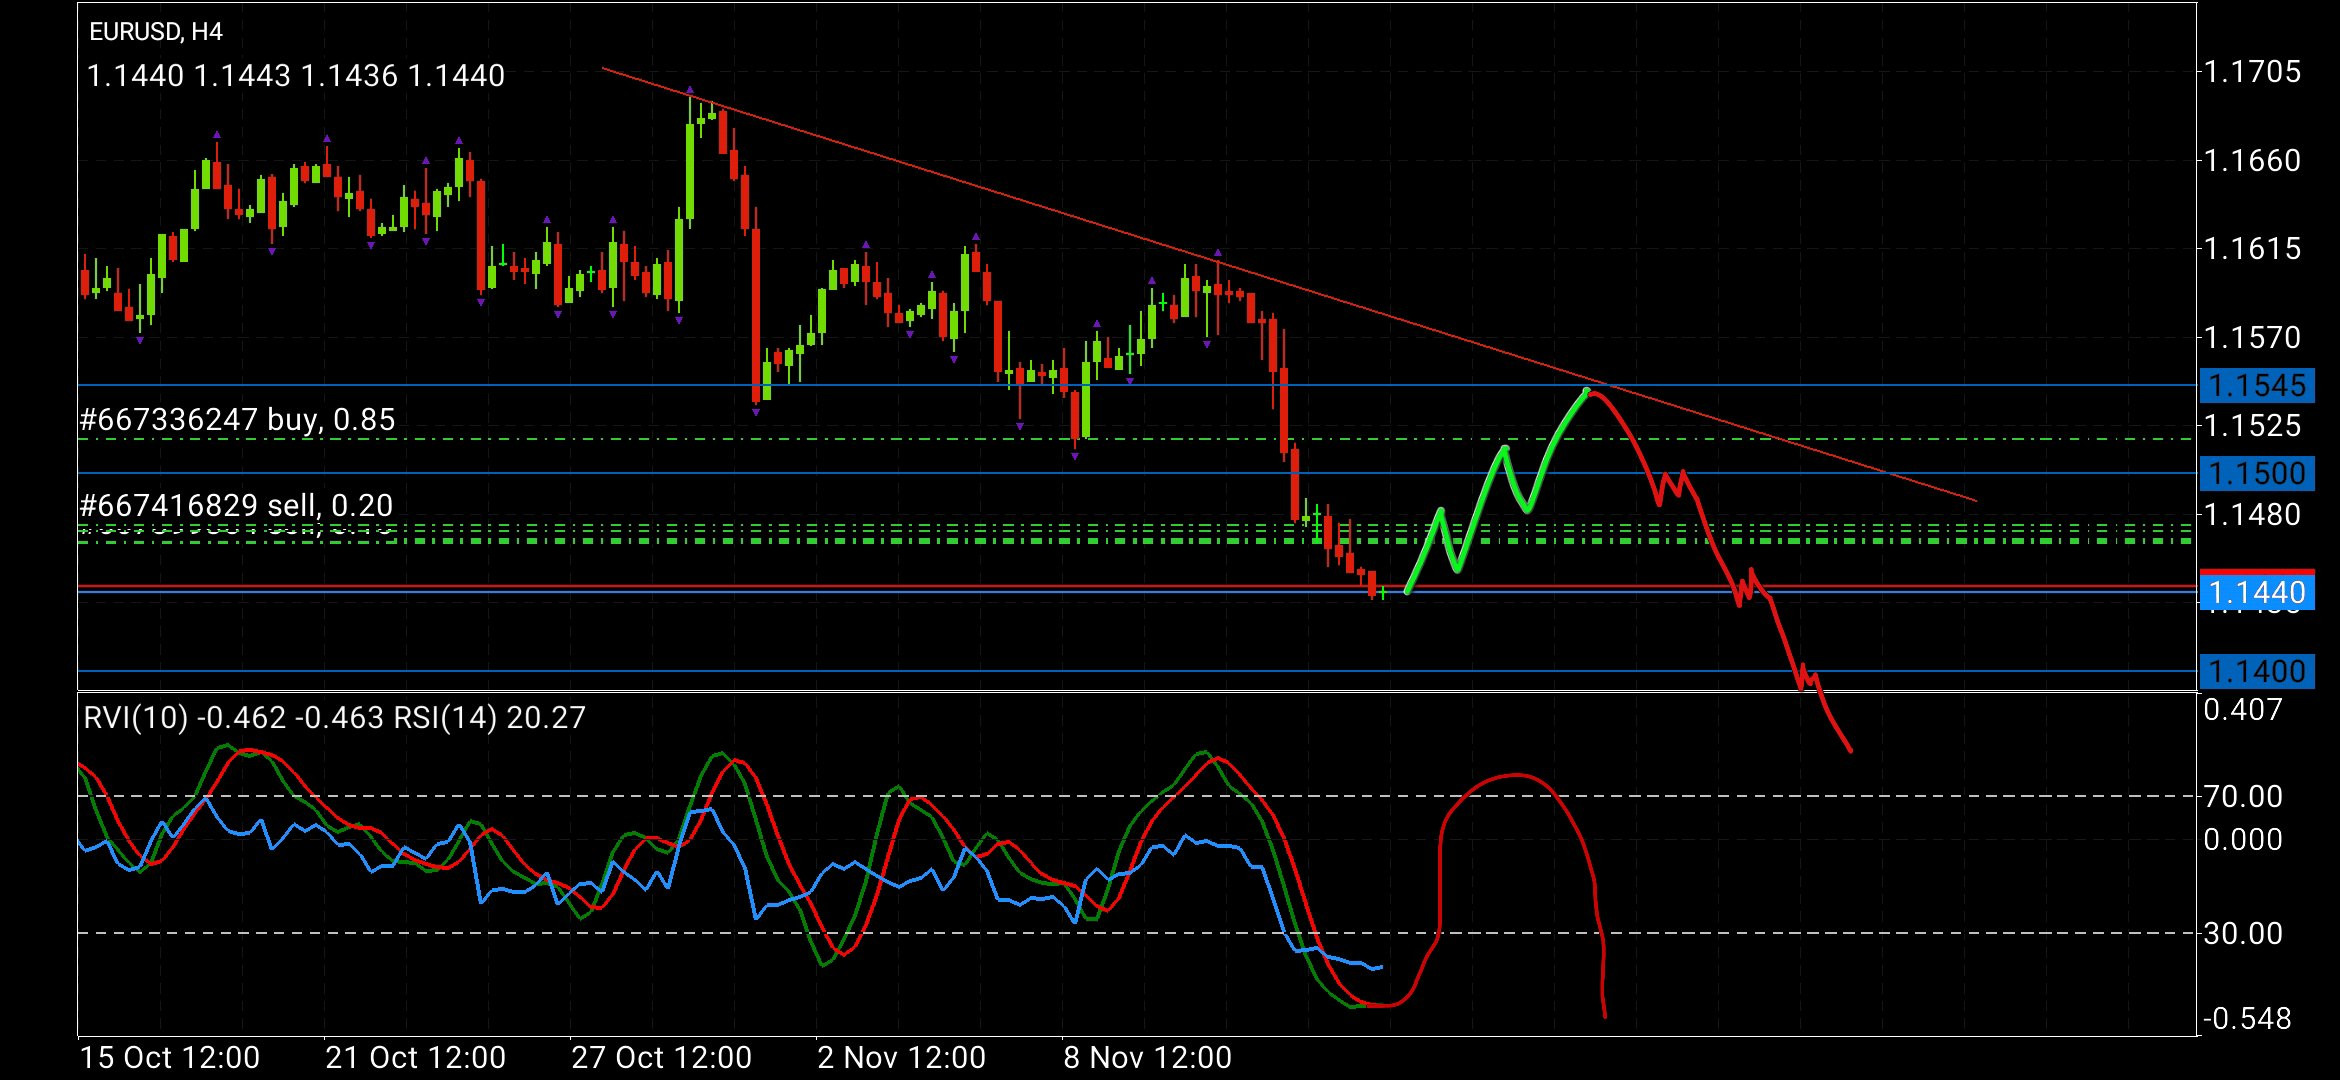Click the 8 Nov 12:00 time label

[1148, 1058]
